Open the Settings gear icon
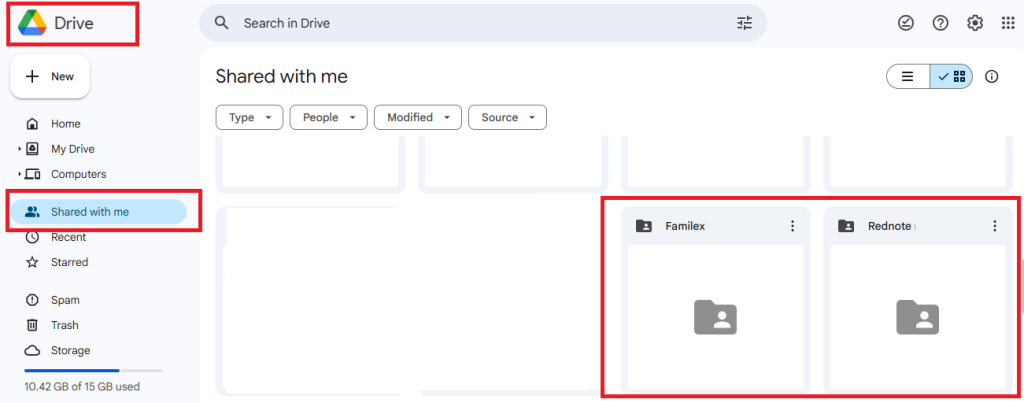 point(975,23)
